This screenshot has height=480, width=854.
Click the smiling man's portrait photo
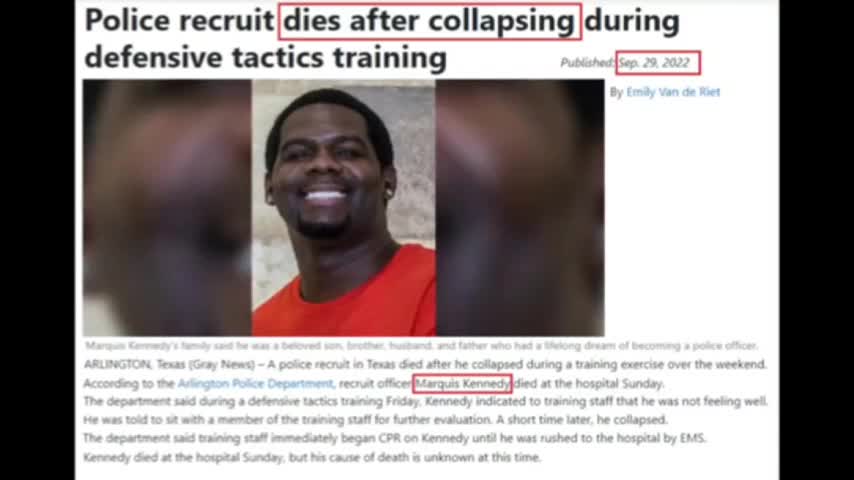point(344,208)
